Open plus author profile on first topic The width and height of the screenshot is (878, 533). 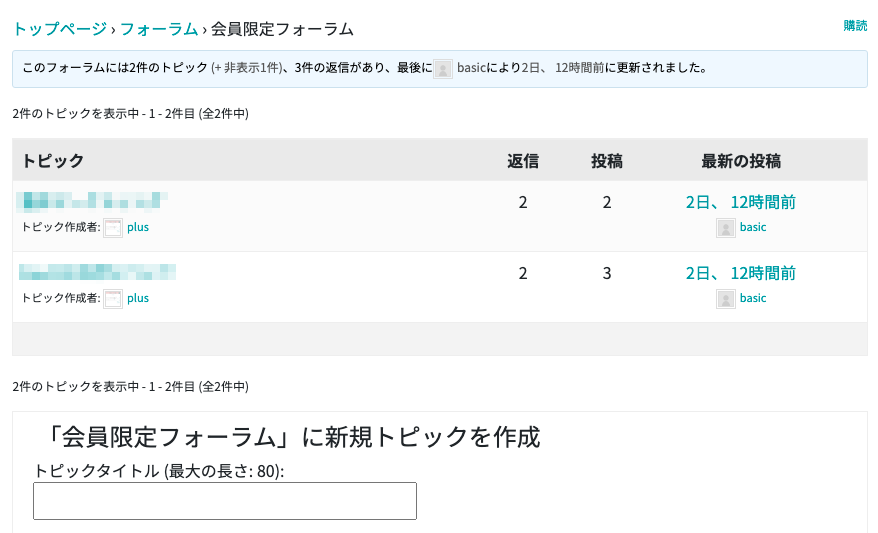pos(138,227)
